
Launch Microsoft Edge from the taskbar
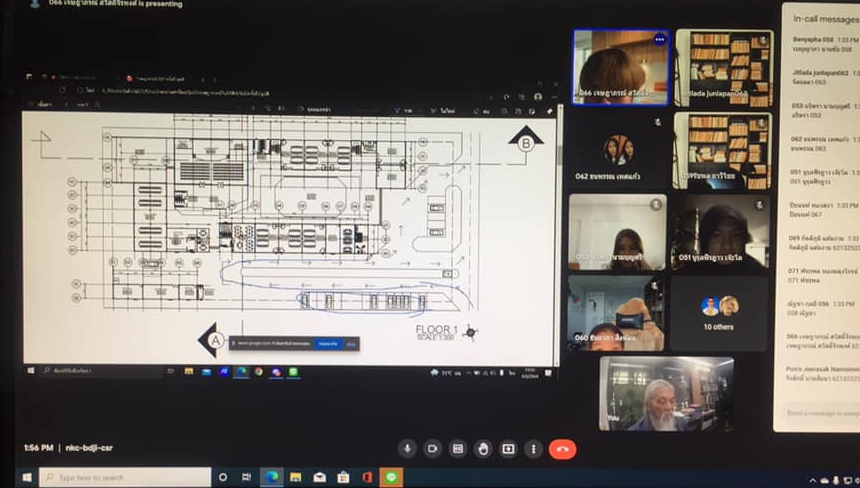click(271, 477)
